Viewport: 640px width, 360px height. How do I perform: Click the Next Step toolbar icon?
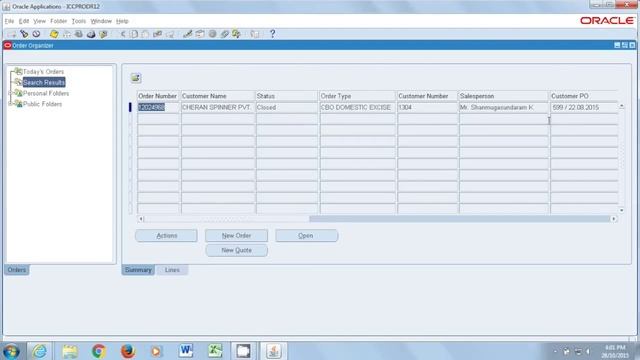[x=66, y=34]
